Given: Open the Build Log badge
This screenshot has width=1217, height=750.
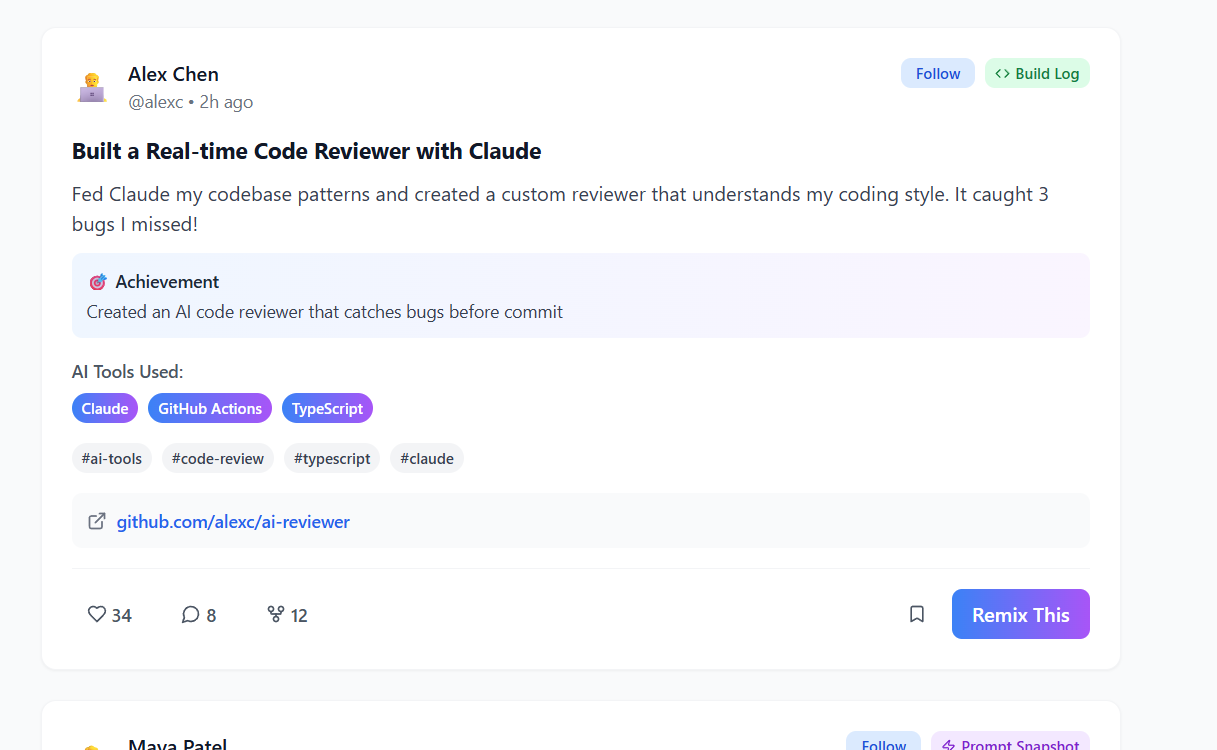Looking at the screenshot, I should pos(1037,73).
